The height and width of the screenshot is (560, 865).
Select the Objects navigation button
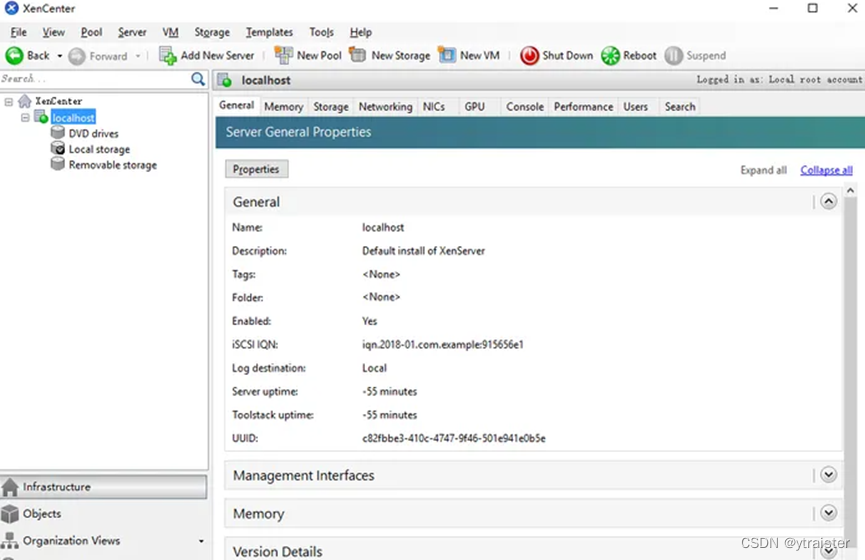pos(104,514)
